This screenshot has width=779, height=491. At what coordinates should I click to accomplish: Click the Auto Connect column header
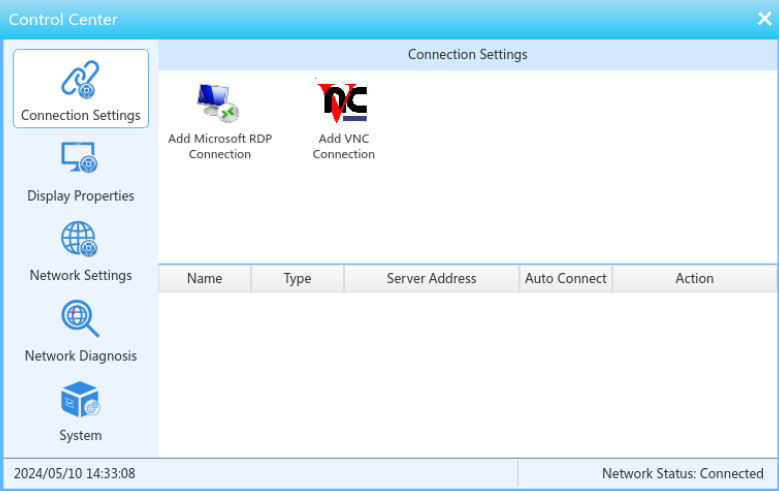point(566,278)
